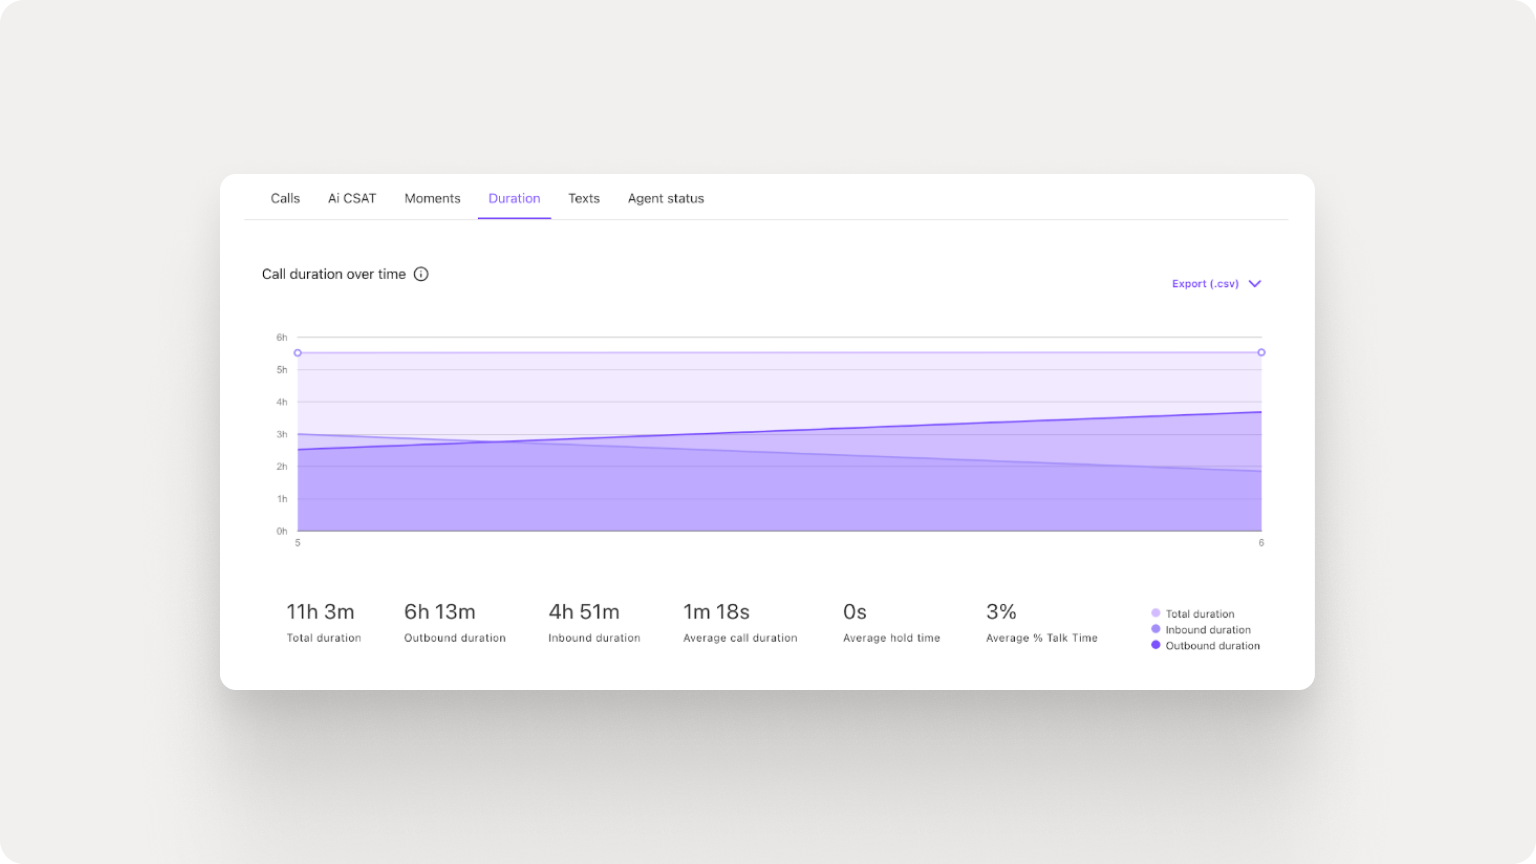Toggle Total duration series visibility in legend
Viewport: 1536px width, 864px height.
[1199, 613]
